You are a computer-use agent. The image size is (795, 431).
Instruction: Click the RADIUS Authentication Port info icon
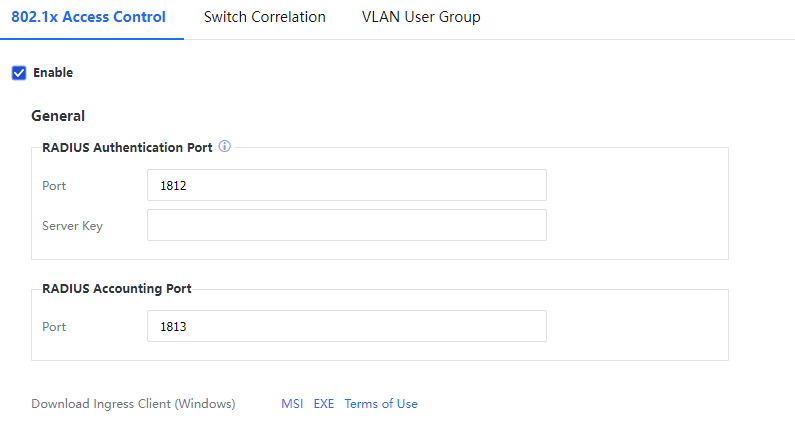225,147
